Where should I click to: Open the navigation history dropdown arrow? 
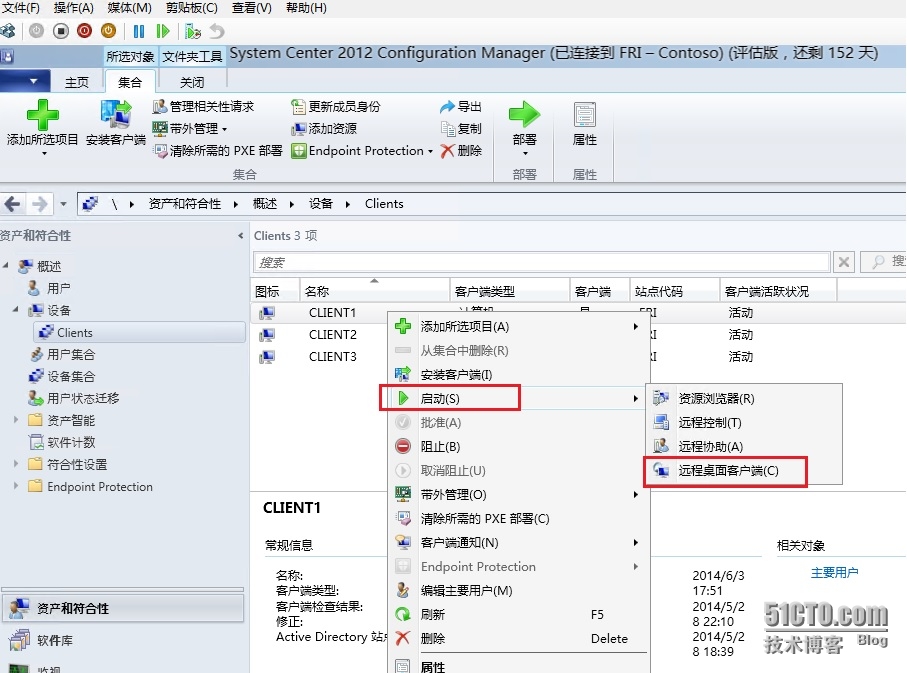pos(64,204)
